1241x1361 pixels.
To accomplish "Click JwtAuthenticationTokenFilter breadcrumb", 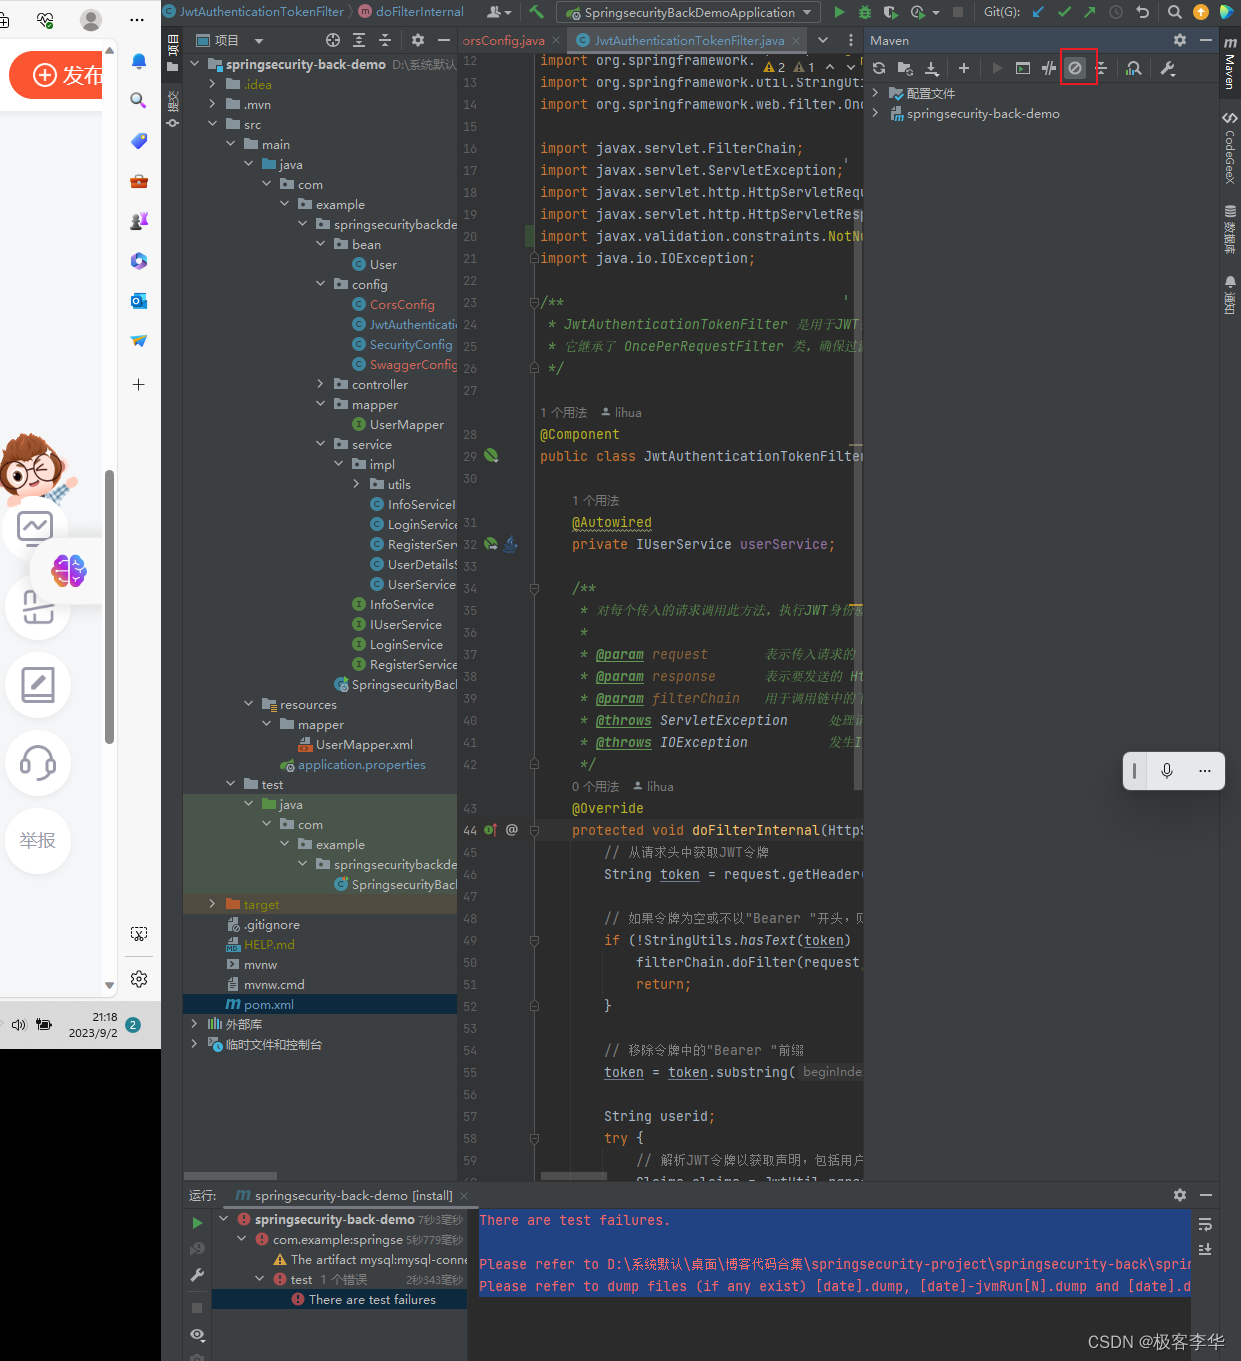I will tap(254, 12).
